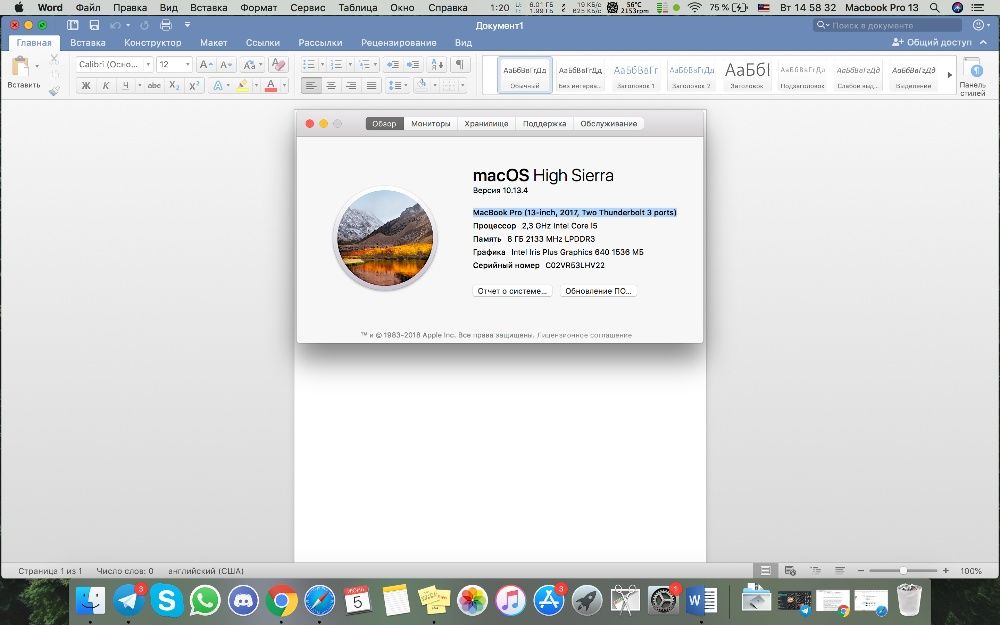Open the Хранилище tab in About This Mac
The image size is (1000, 625).
point(486,124)
